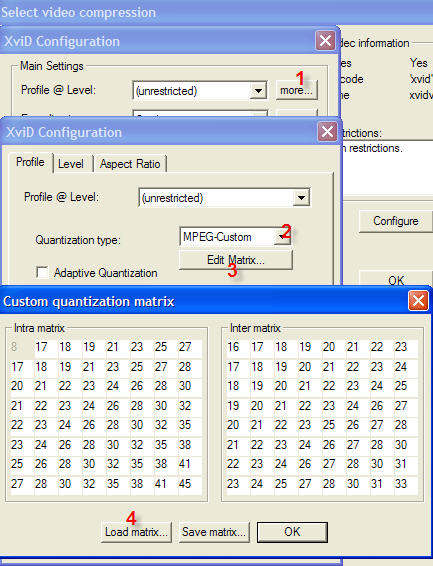Close the Custom quantization matrix dialog

pyautogui.click(x=418, y=301)
